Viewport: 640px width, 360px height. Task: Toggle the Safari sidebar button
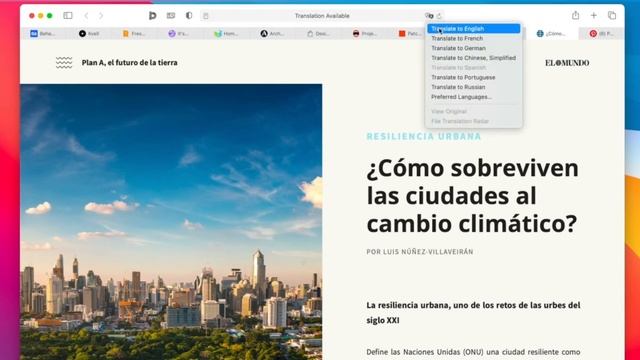[x=68, y=16]
